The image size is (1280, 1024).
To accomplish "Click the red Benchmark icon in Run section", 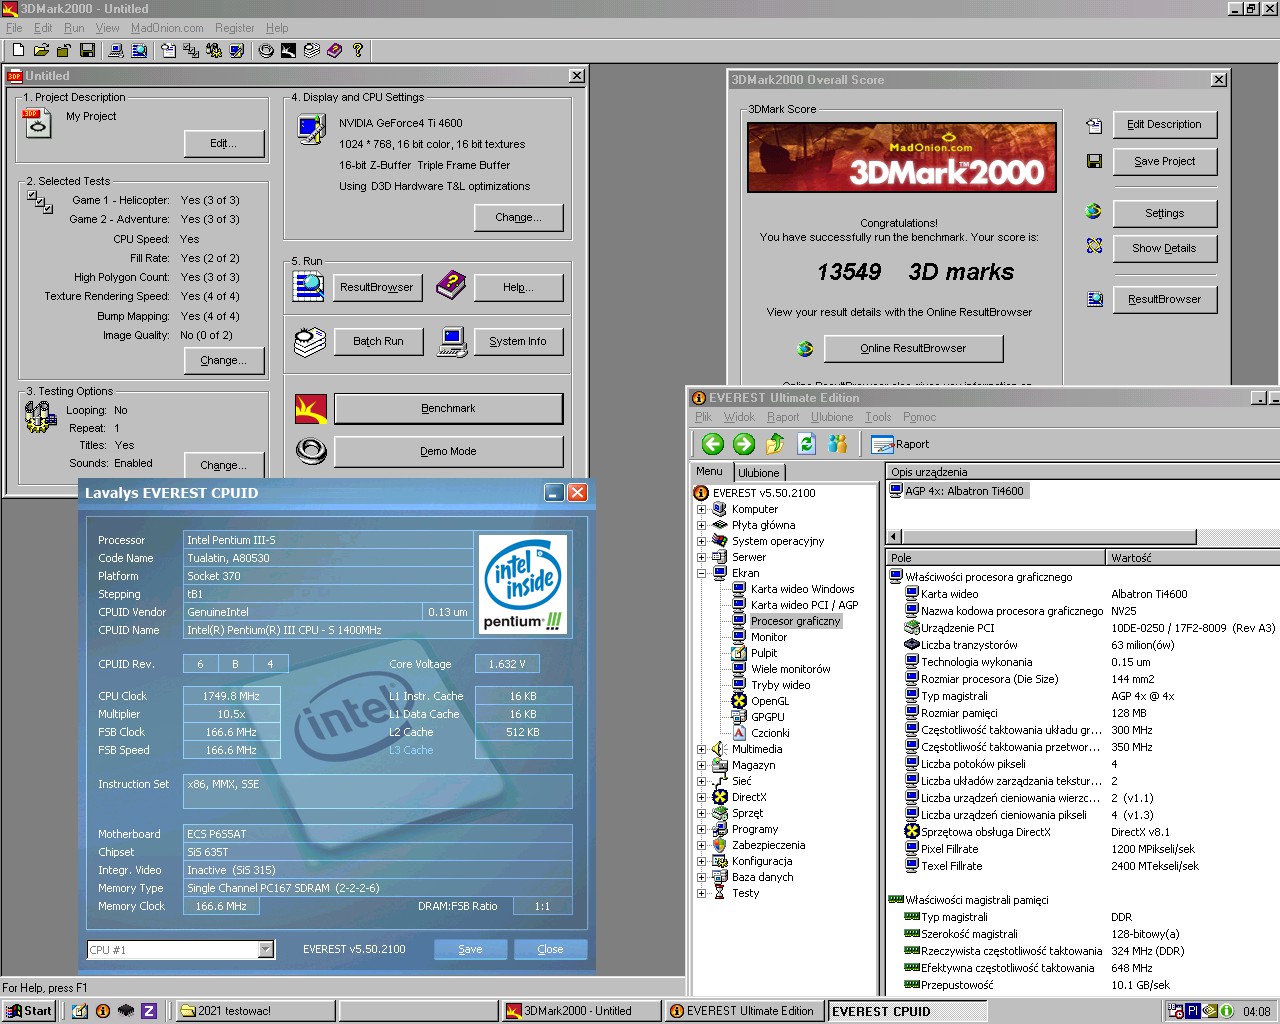I will [x=311, y=409].
